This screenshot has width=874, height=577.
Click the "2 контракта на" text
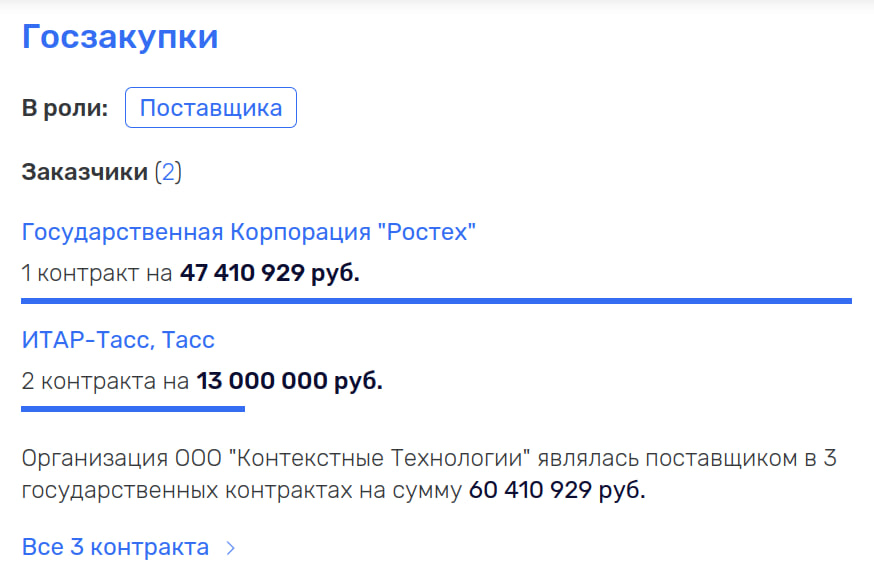pos(105,381)
